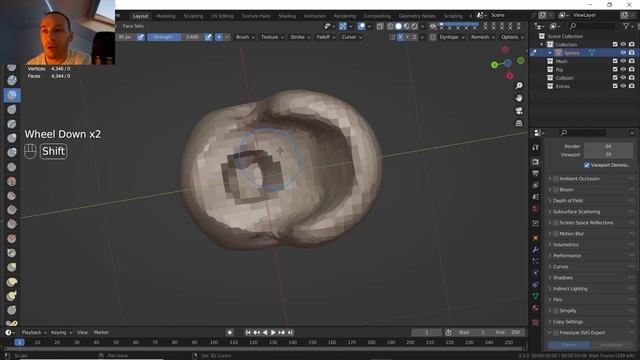Viewport: 640px width, 360px height.
Task: Open the Output properties tab icon
Action: [536, 173]
